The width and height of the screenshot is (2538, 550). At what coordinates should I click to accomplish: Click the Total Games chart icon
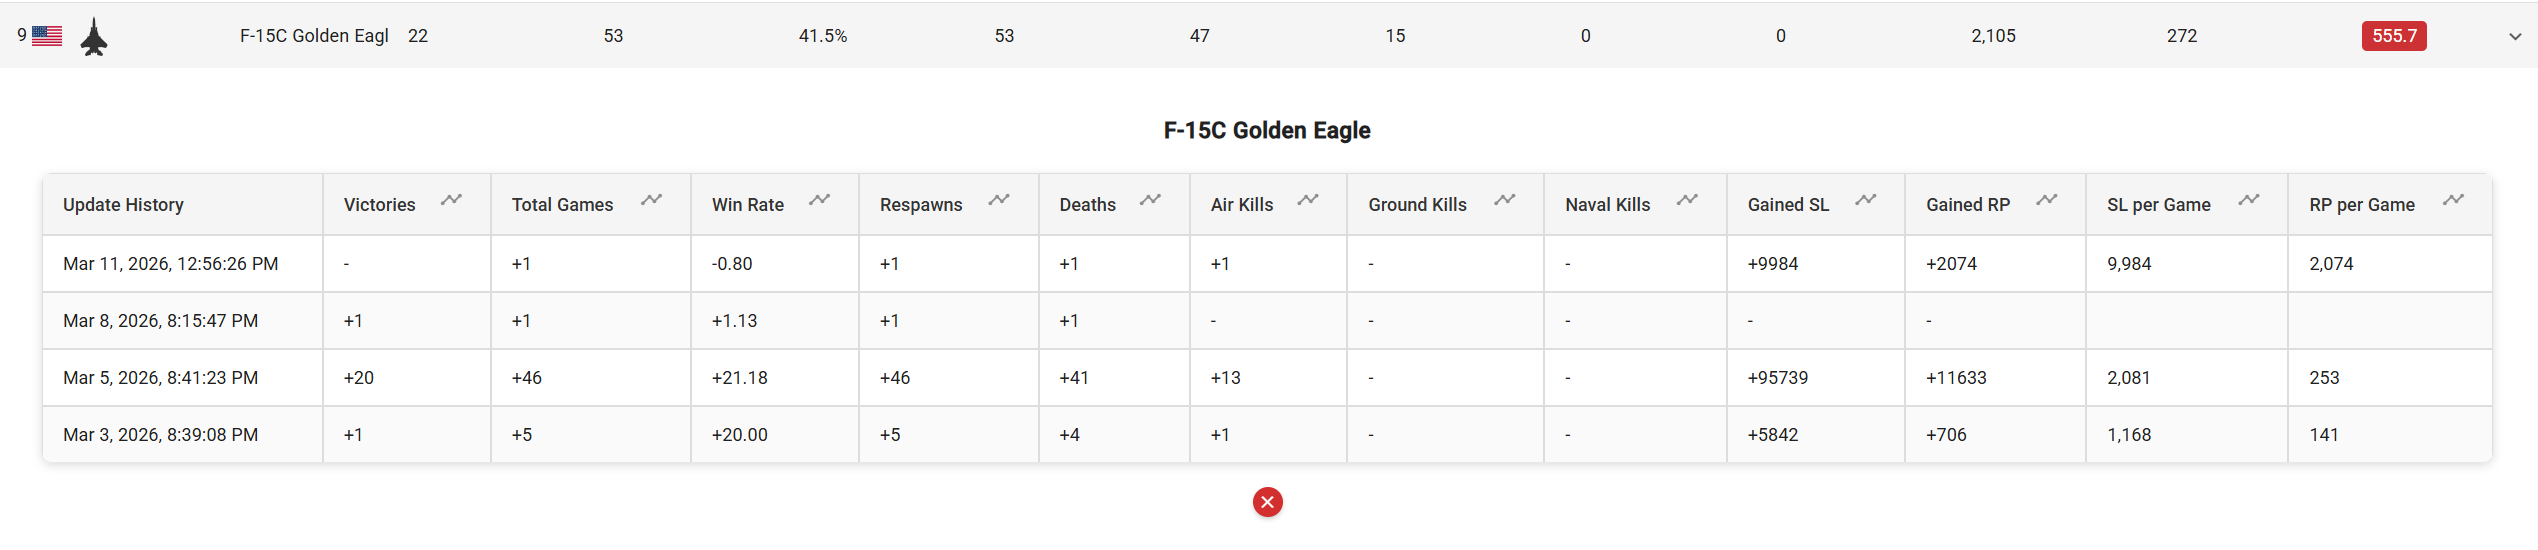coord(652,200)
